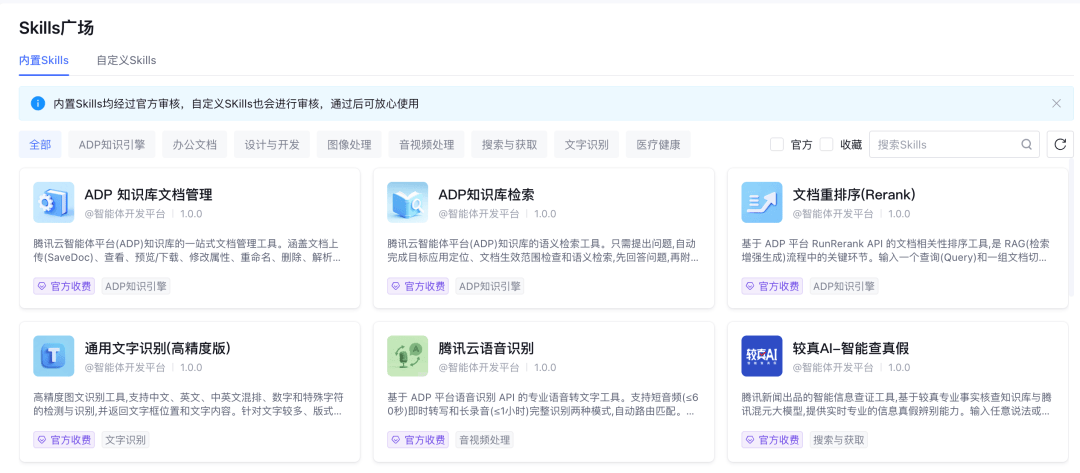Enable the 官方 checkbox filter
1080x473 pixels.
pyautogui.click(x=777, y=145)
